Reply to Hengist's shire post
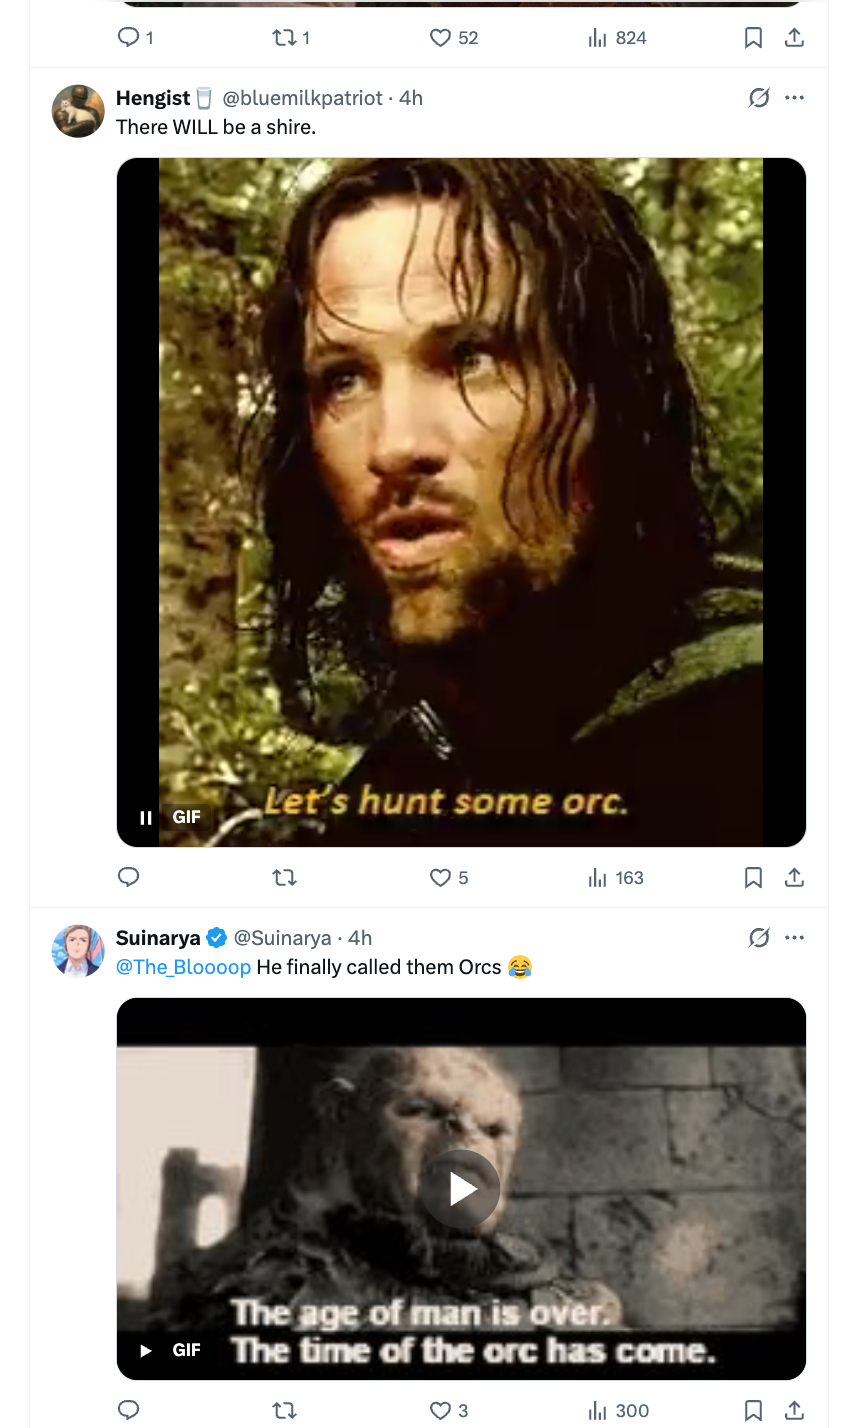This screenshot has height=1428, width=850. click(x=128, y=877)
